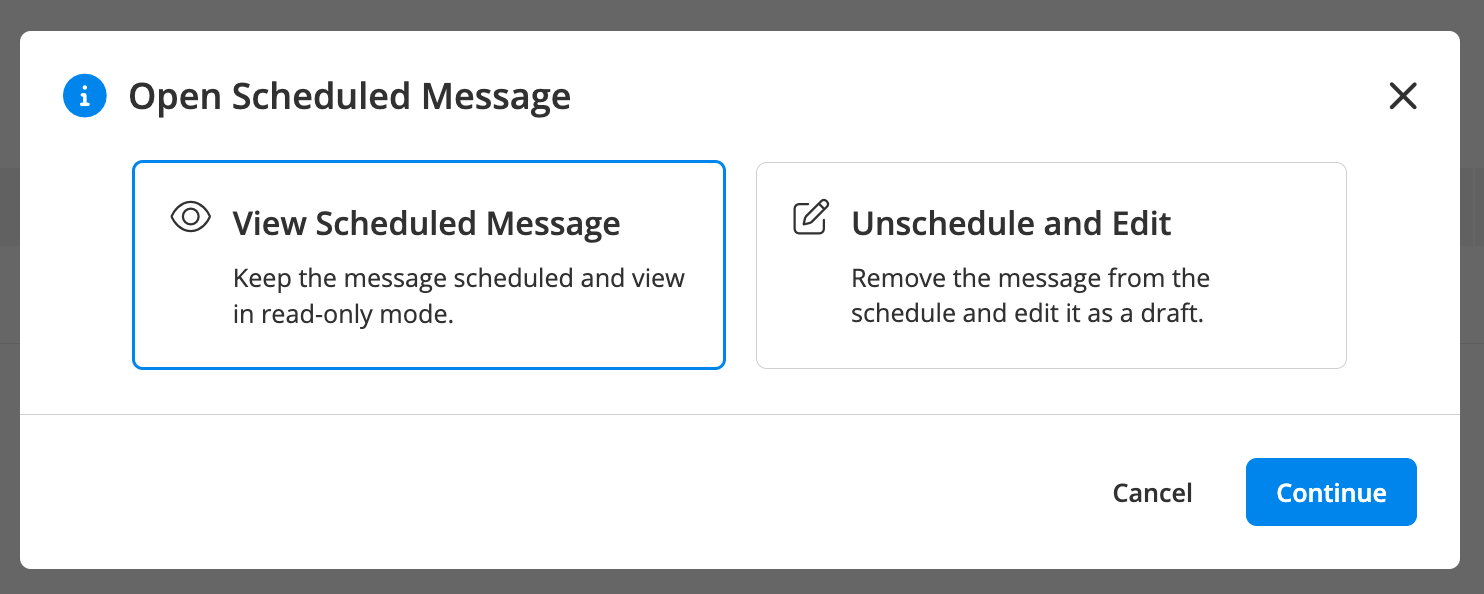Image resolution: width=1484 pixels, height=594 pixels.
Task: Click the blue info icon beside the title
Action: tap(85, 96)
